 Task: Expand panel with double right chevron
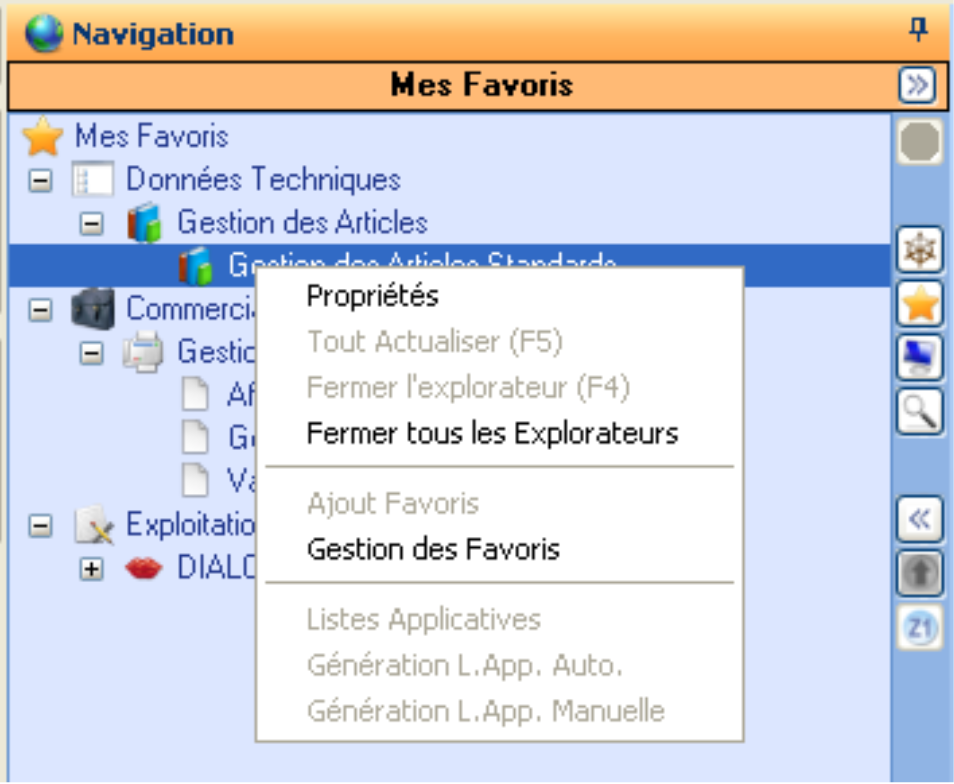point(916,86)
